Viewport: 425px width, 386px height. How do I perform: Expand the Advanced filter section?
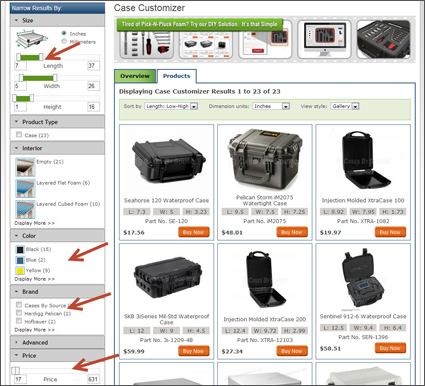tap(57, 342)
